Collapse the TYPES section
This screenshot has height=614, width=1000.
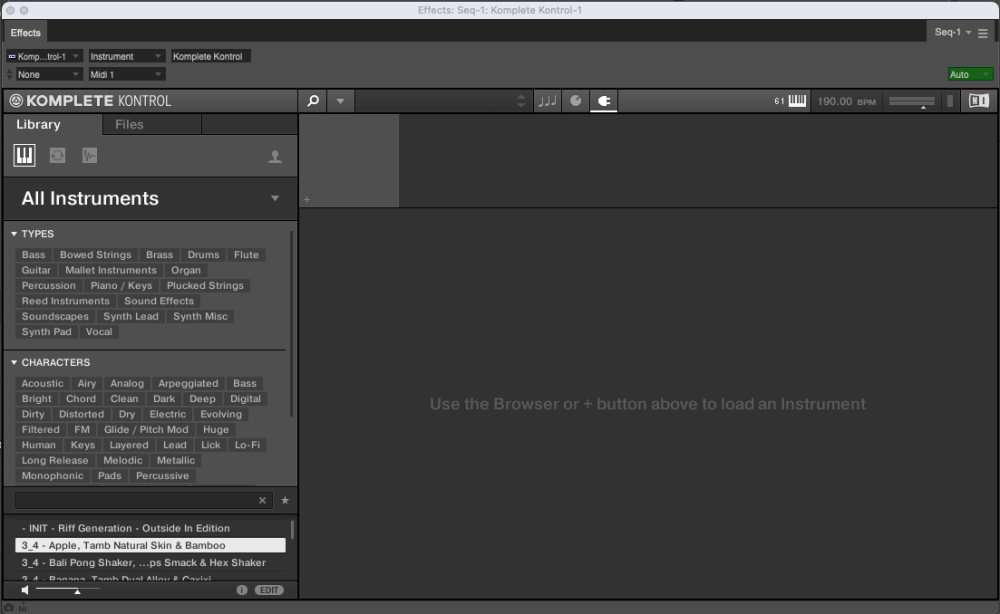[x=14, y=234]
